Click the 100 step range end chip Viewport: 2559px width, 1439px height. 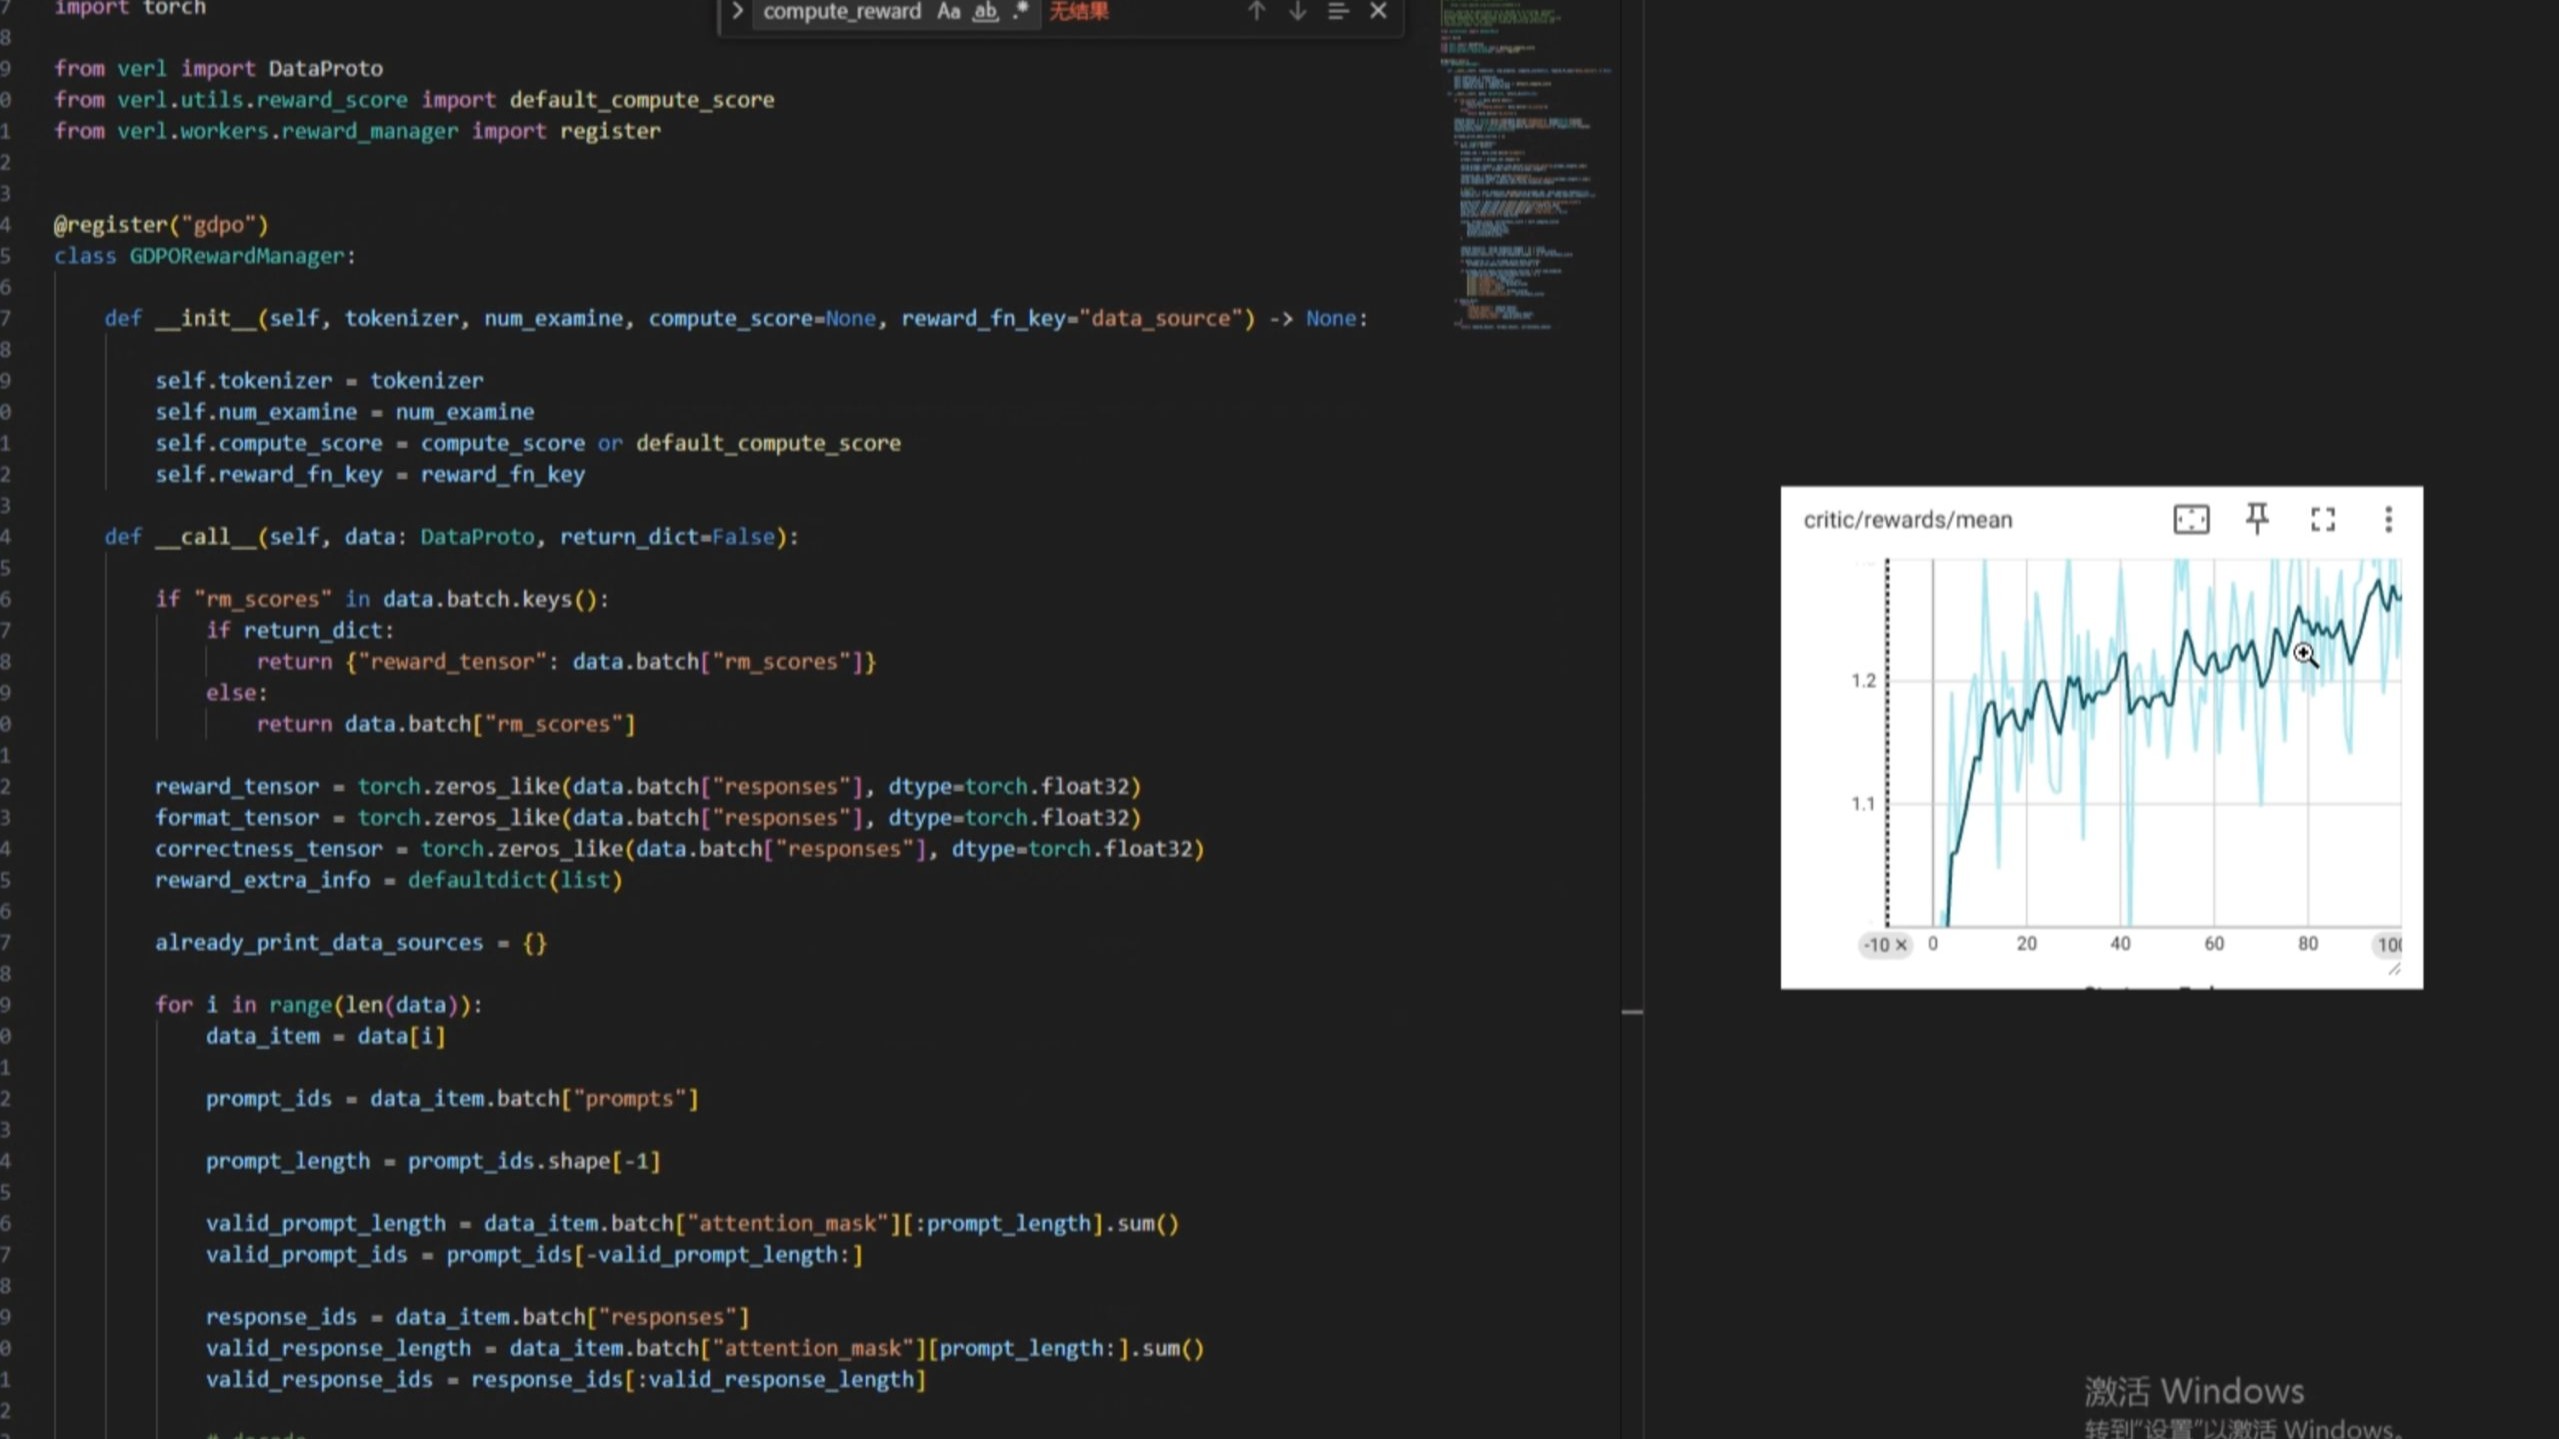coord(2388,944)
